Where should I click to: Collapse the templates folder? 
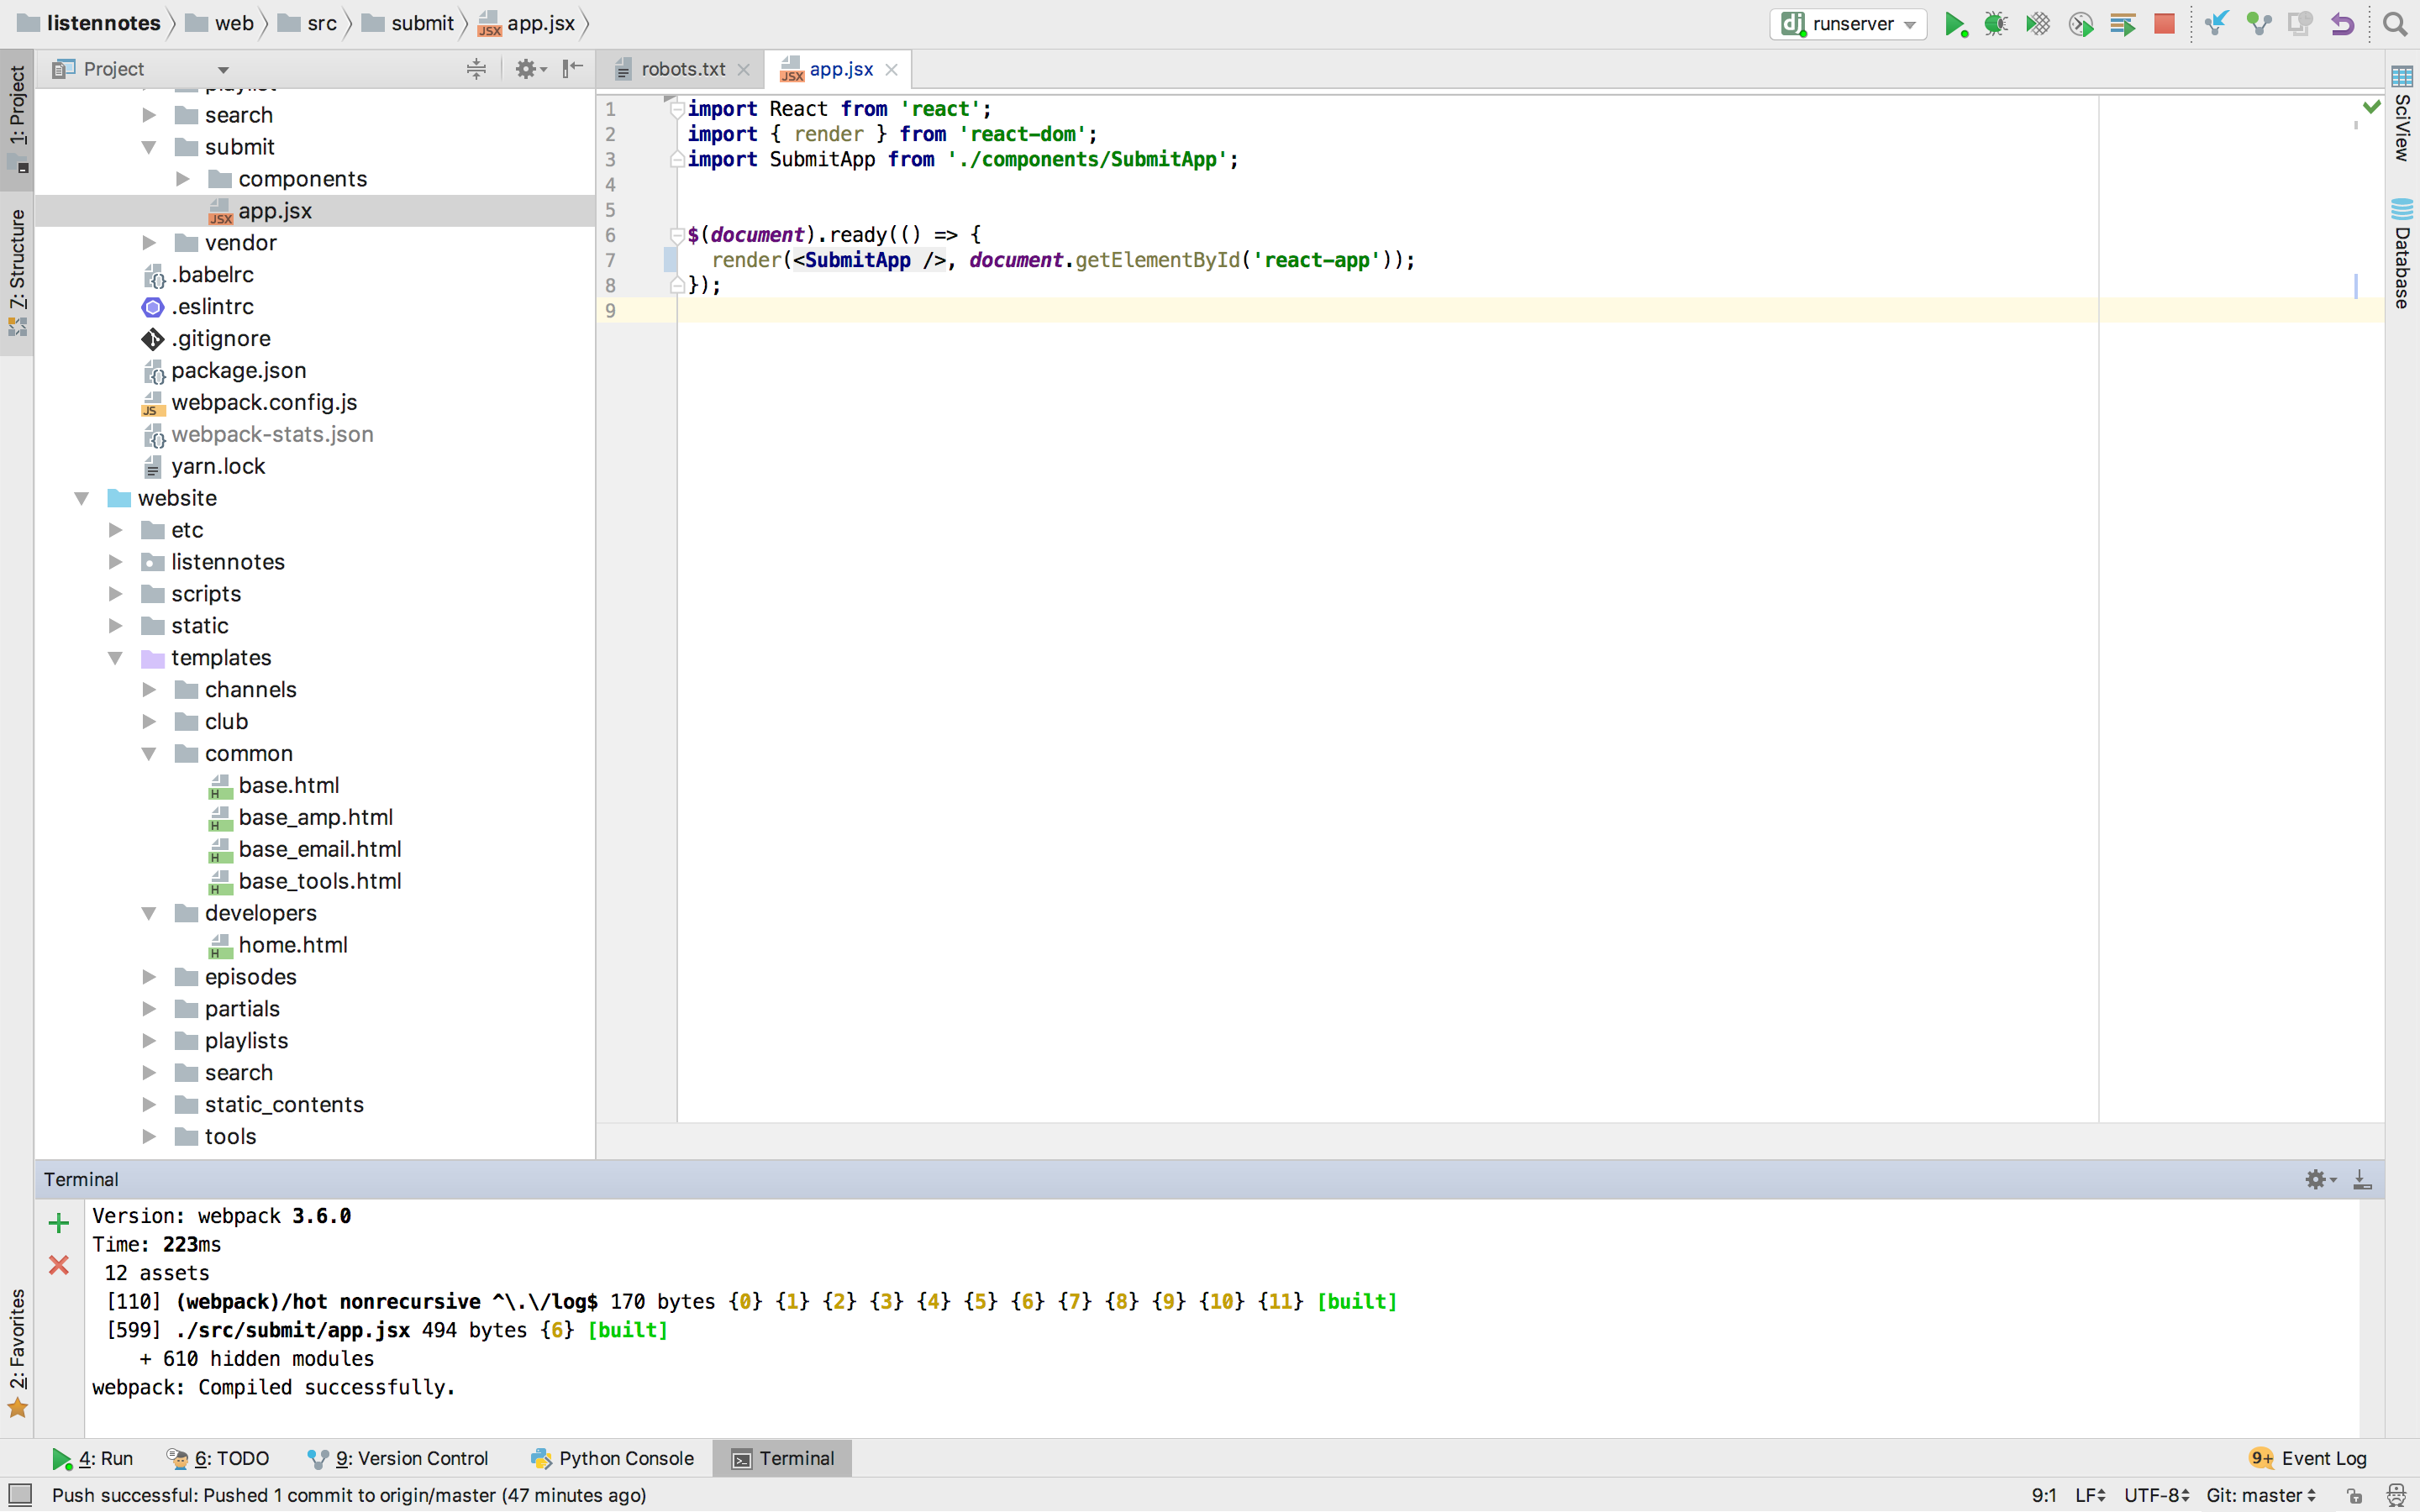click(116, 658)
